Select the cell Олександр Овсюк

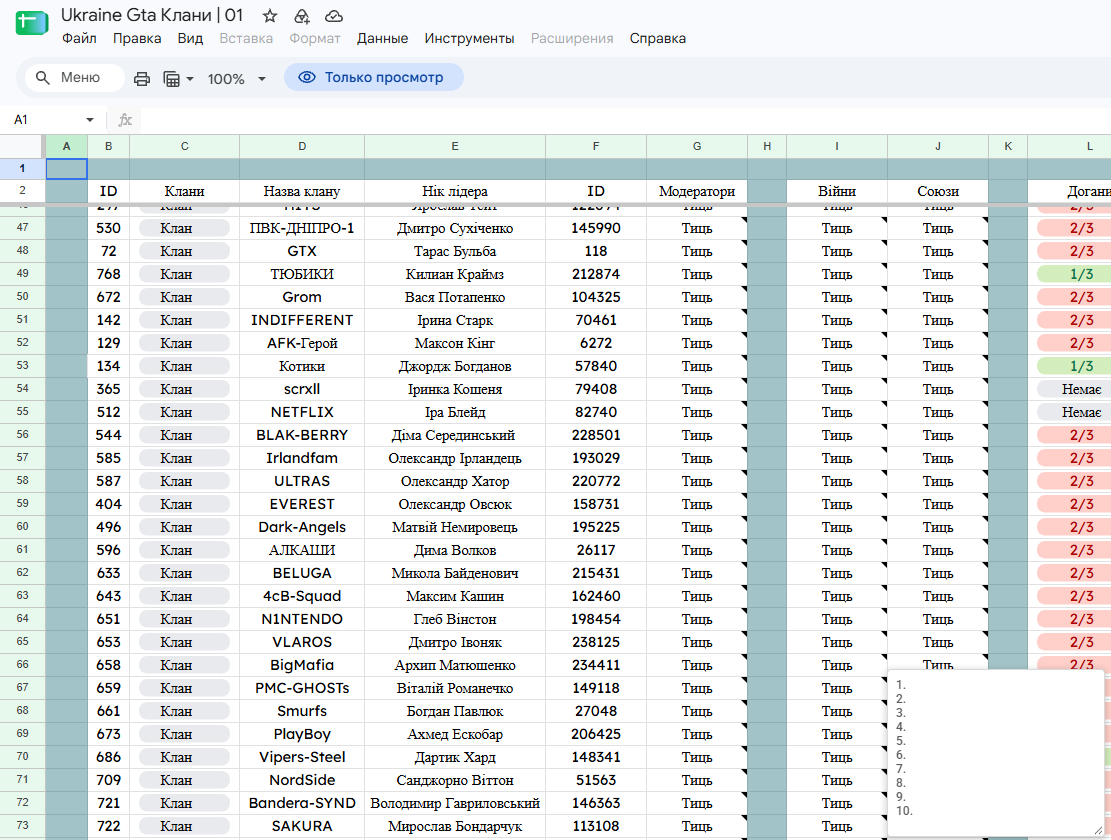pos(455,504)
